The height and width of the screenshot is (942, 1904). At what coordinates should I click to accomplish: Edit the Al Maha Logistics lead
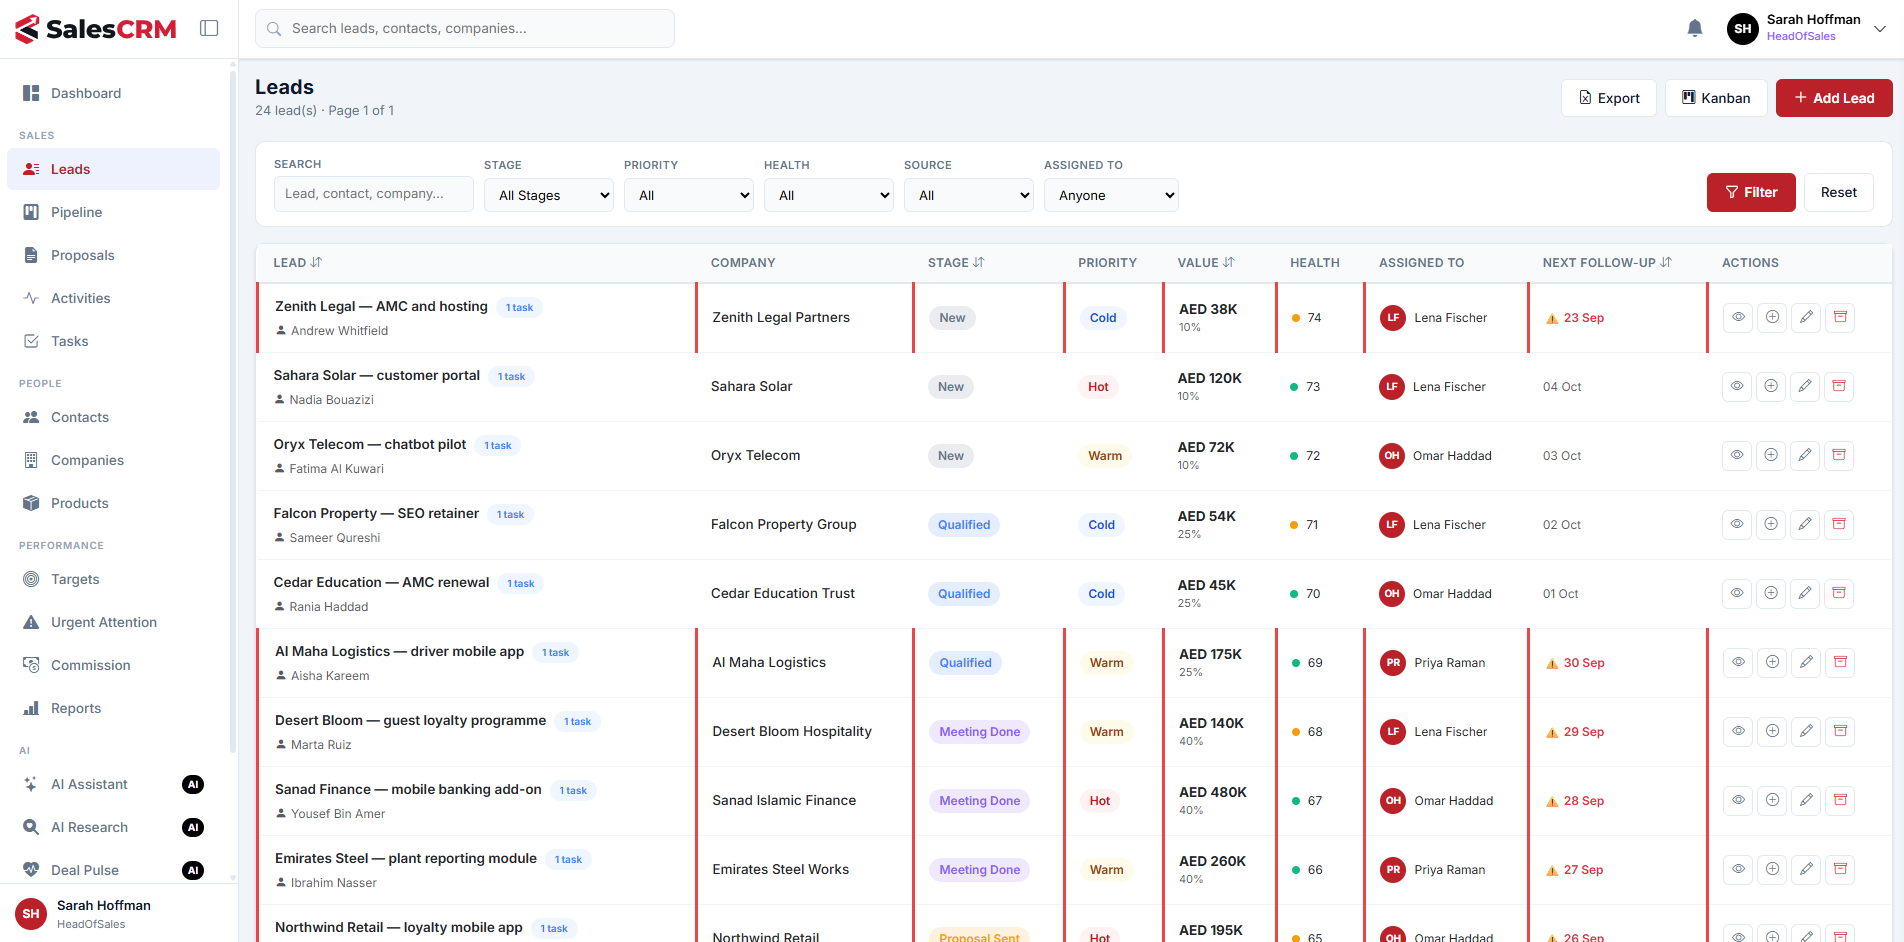click(x=1806, y=662)
